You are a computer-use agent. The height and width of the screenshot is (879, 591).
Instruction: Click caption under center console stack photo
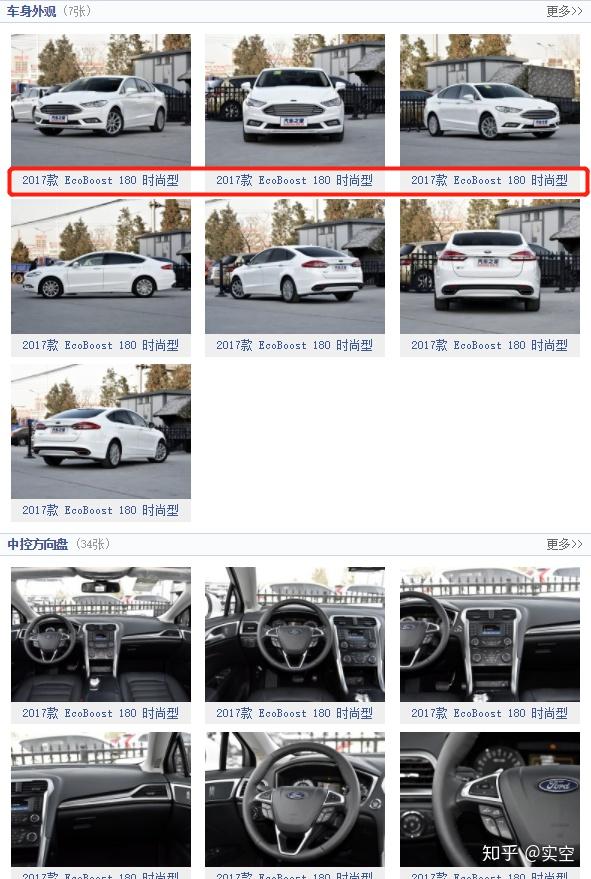pyautogui.click(x=490, y=713)
